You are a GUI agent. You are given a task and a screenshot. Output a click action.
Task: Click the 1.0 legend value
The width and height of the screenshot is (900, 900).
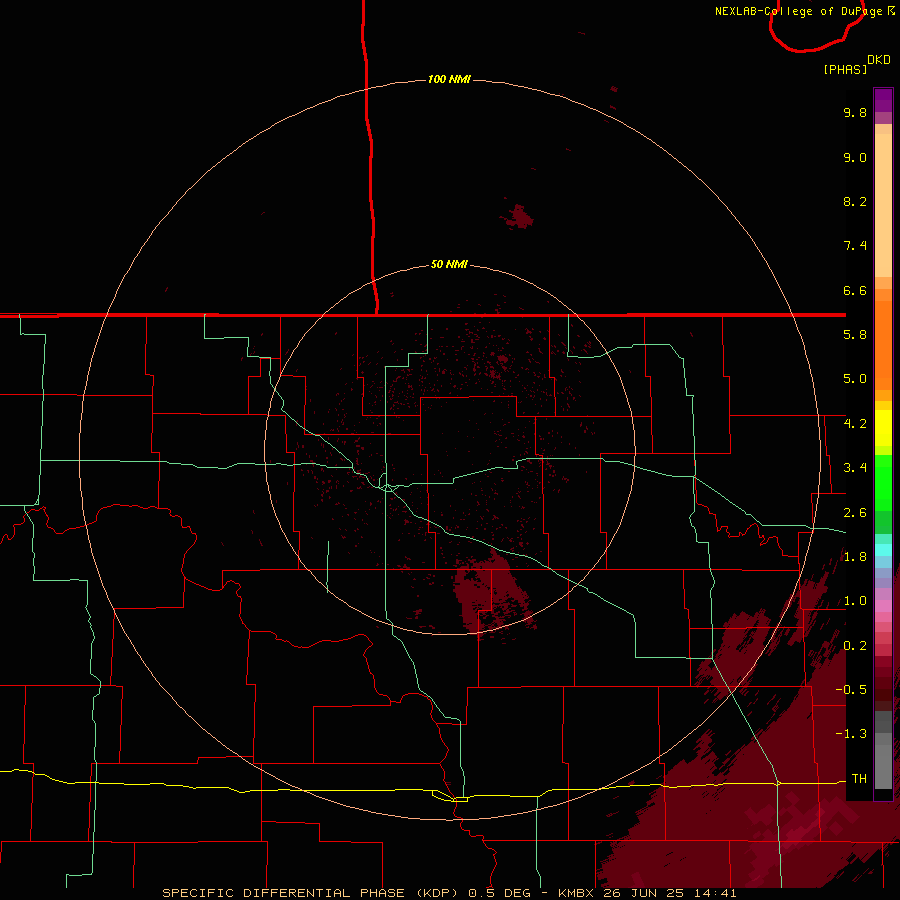tap(855, 601)
